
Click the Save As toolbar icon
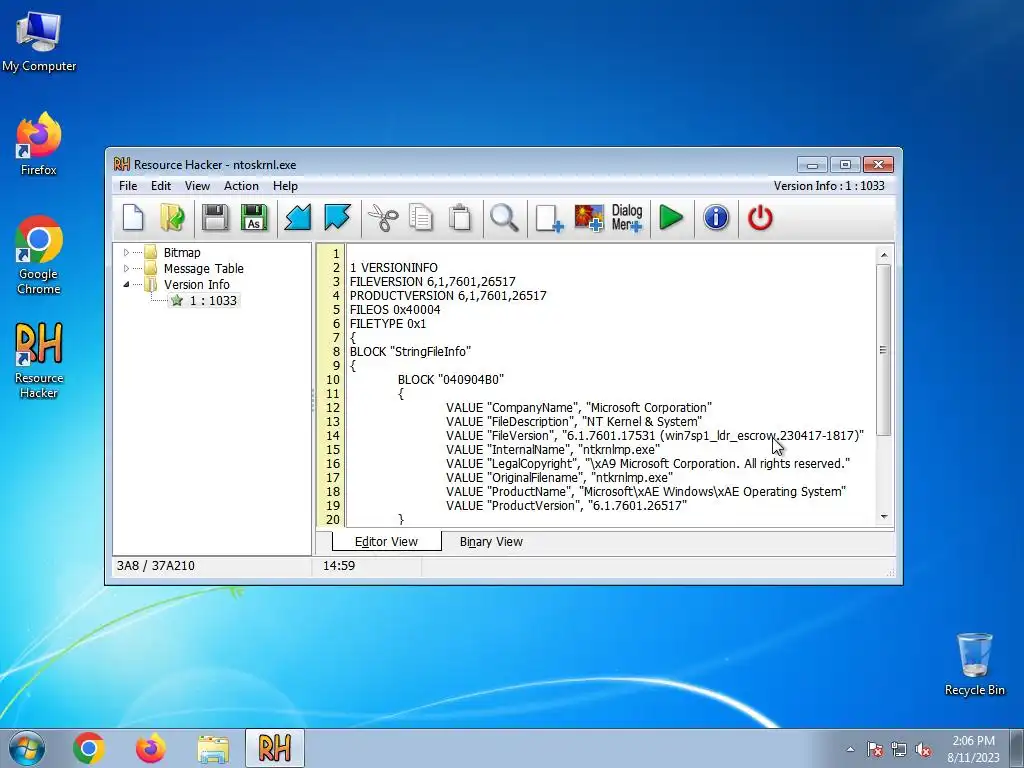[254, 217]
